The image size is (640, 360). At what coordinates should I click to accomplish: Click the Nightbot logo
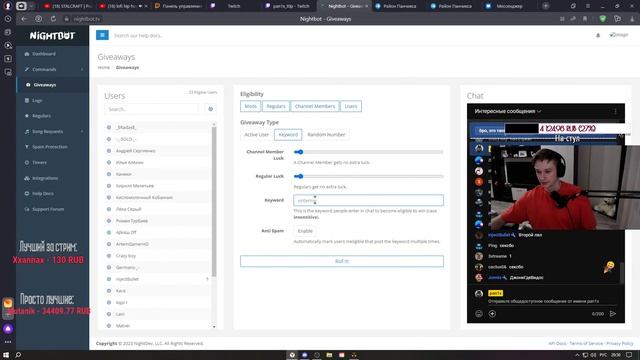tap(52, 36)
